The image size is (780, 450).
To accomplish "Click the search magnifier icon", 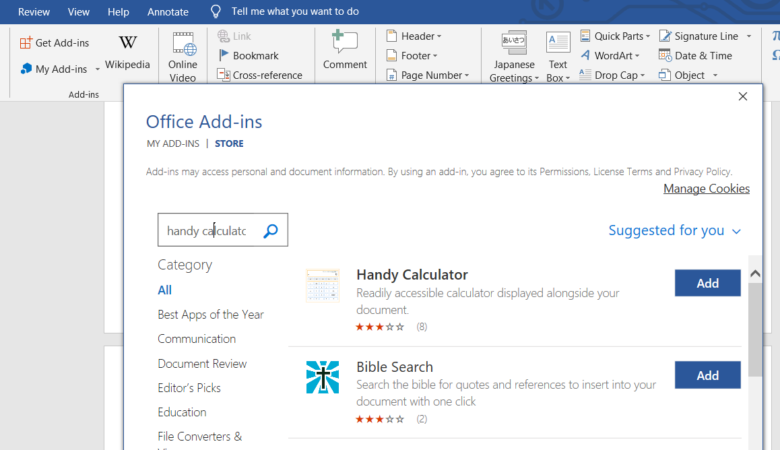I will 271,231.
